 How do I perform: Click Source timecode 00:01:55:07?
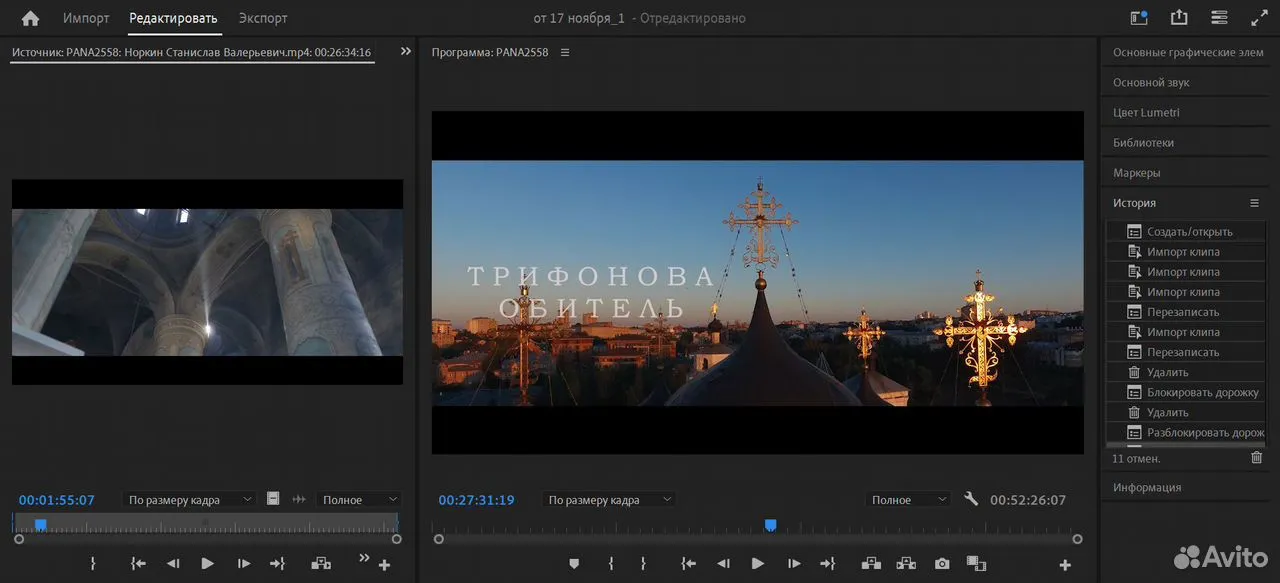point(56,500)
